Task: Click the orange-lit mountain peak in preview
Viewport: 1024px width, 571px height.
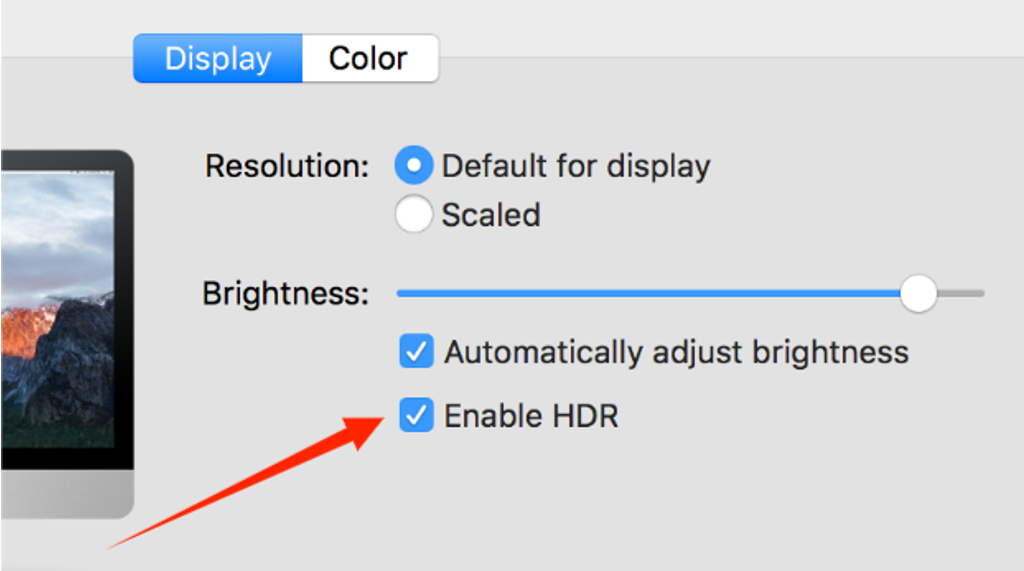Action: tap(26, 330)
